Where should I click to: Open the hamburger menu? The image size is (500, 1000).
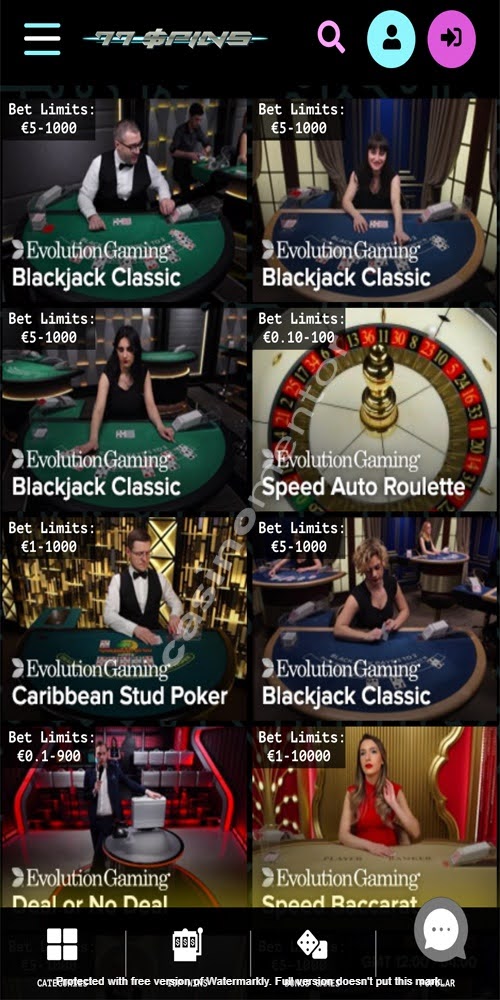pyautogui.click(x=42, y=39)
